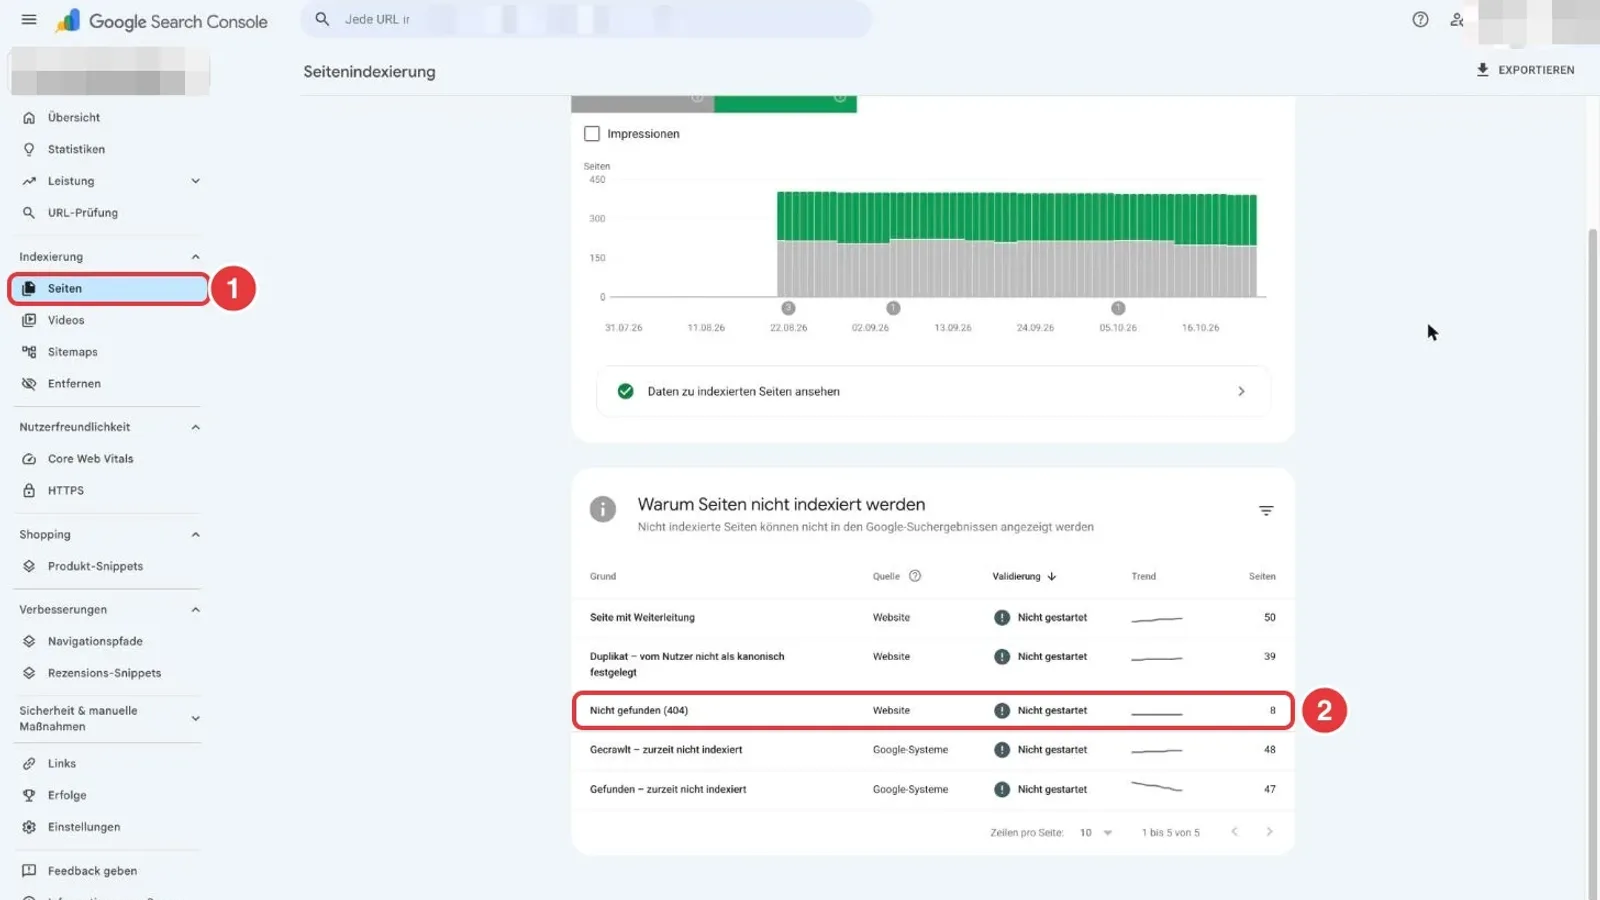Viewport: 1600px width, 900px height.
Task: Open the hamburger main menu
Action: pyautogui.click(x=29, y=19)
